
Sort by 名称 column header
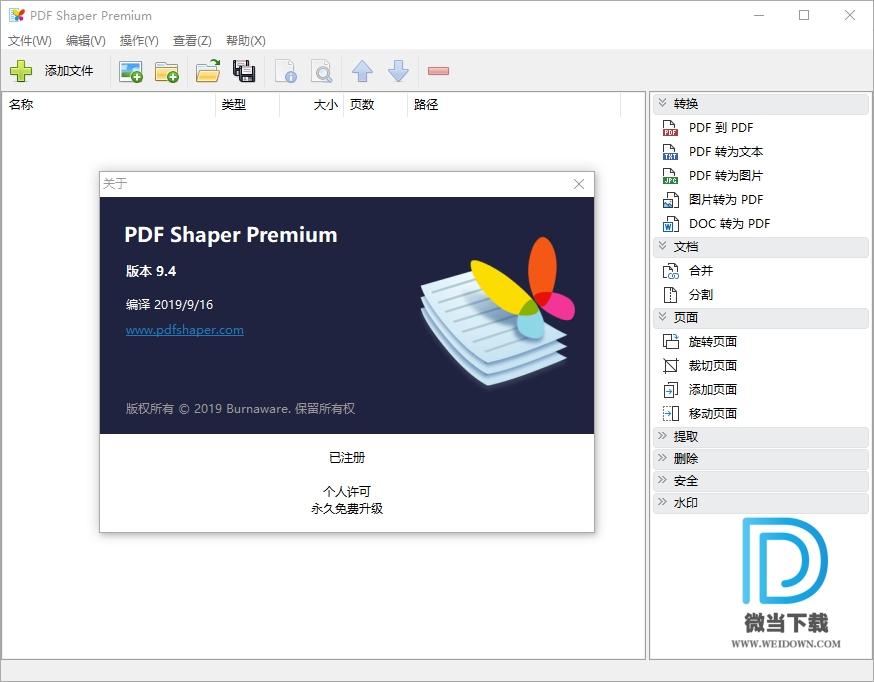109,105
